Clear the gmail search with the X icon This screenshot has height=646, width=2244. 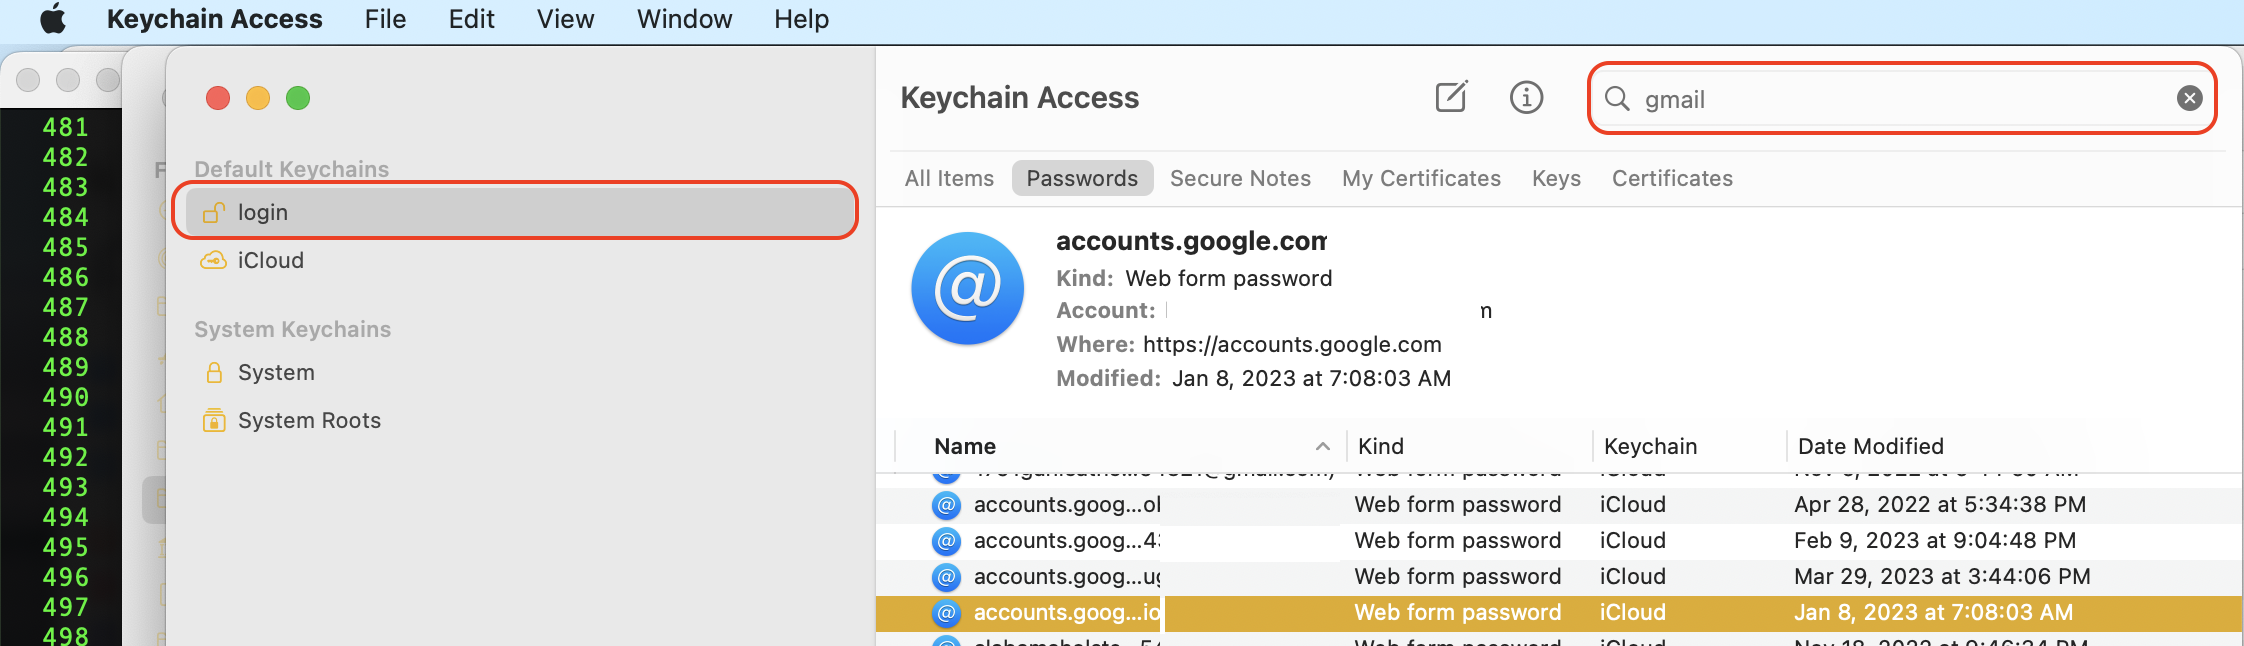[2189, 98]
